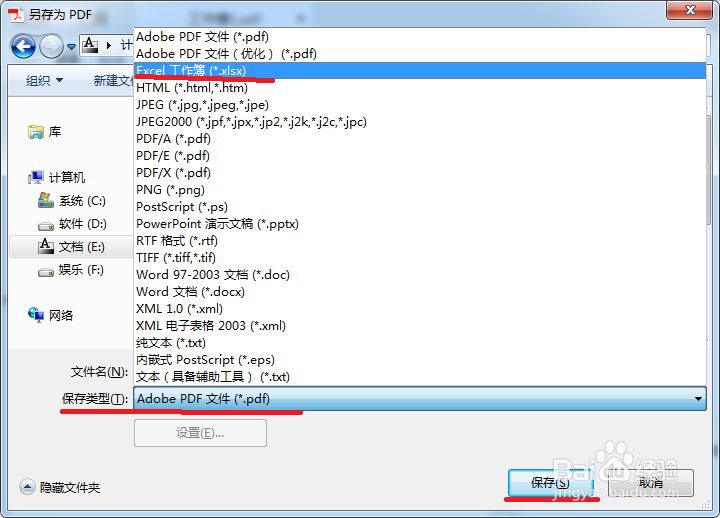Open the 娱乐 (F:) drive
This screenshot has height=518, width=720.
(81, 270)
